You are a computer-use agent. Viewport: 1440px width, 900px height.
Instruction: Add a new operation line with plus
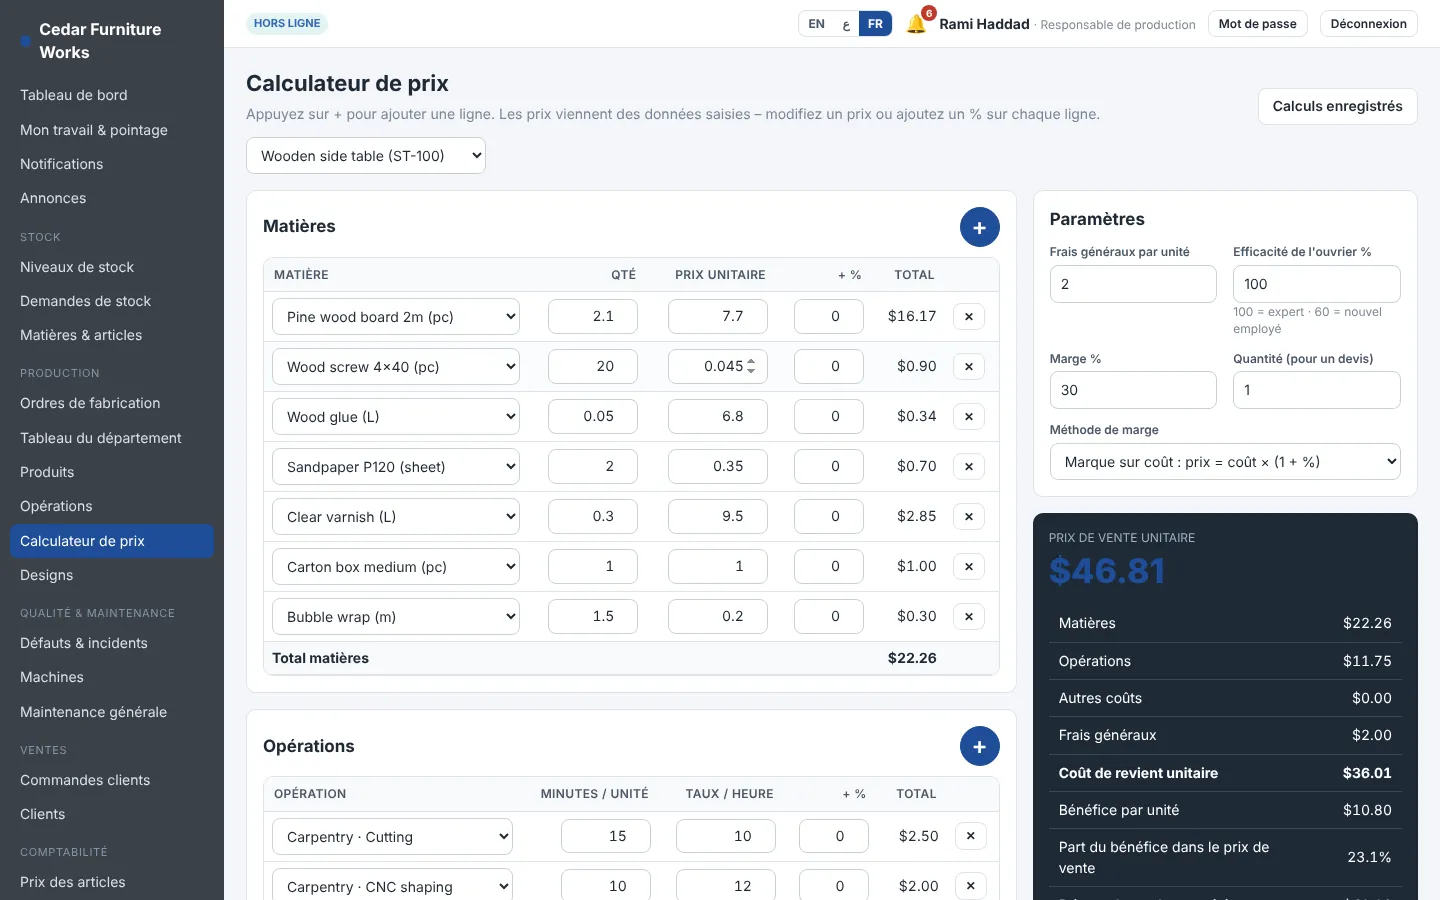979,747
